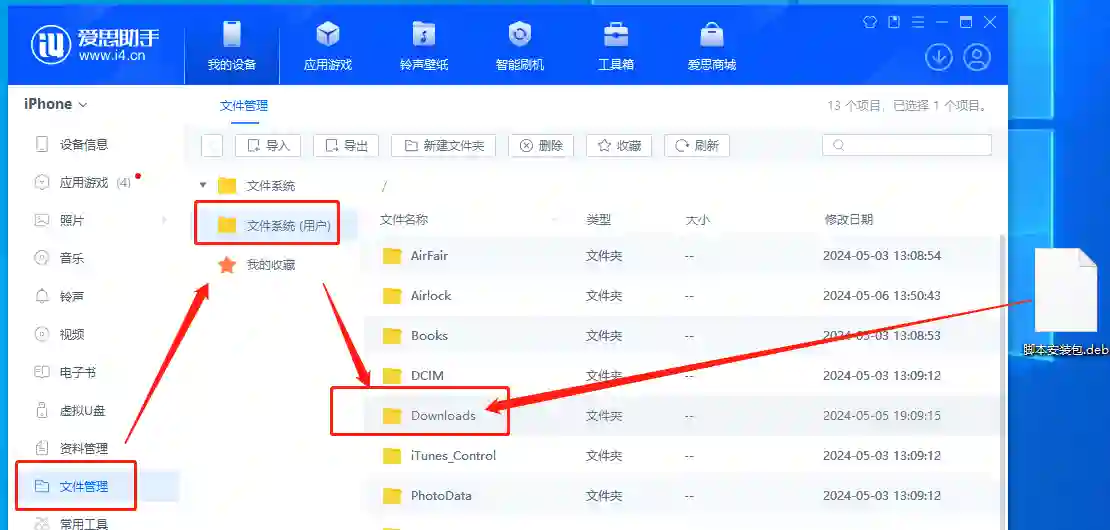
Task: Select 设备信息 in the sidebar
Action: click(83, 144)
